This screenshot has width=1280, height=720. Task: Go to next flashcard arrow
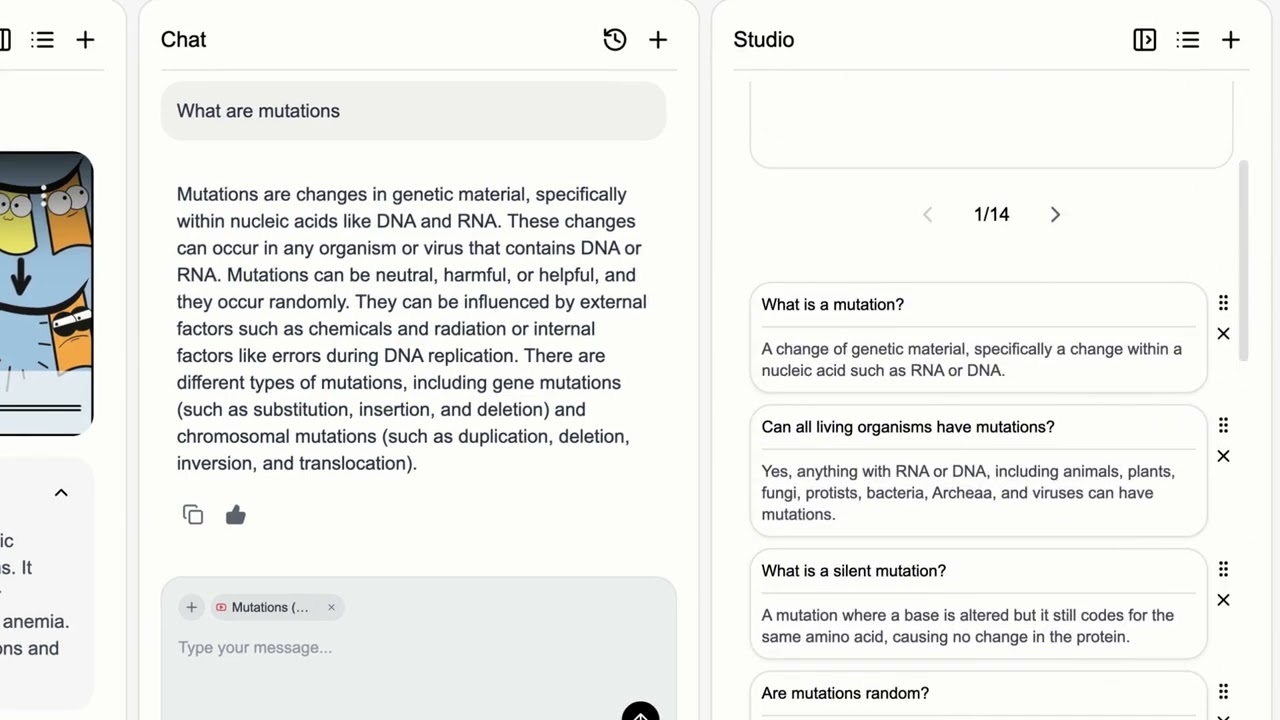(x=1055, y=215)
